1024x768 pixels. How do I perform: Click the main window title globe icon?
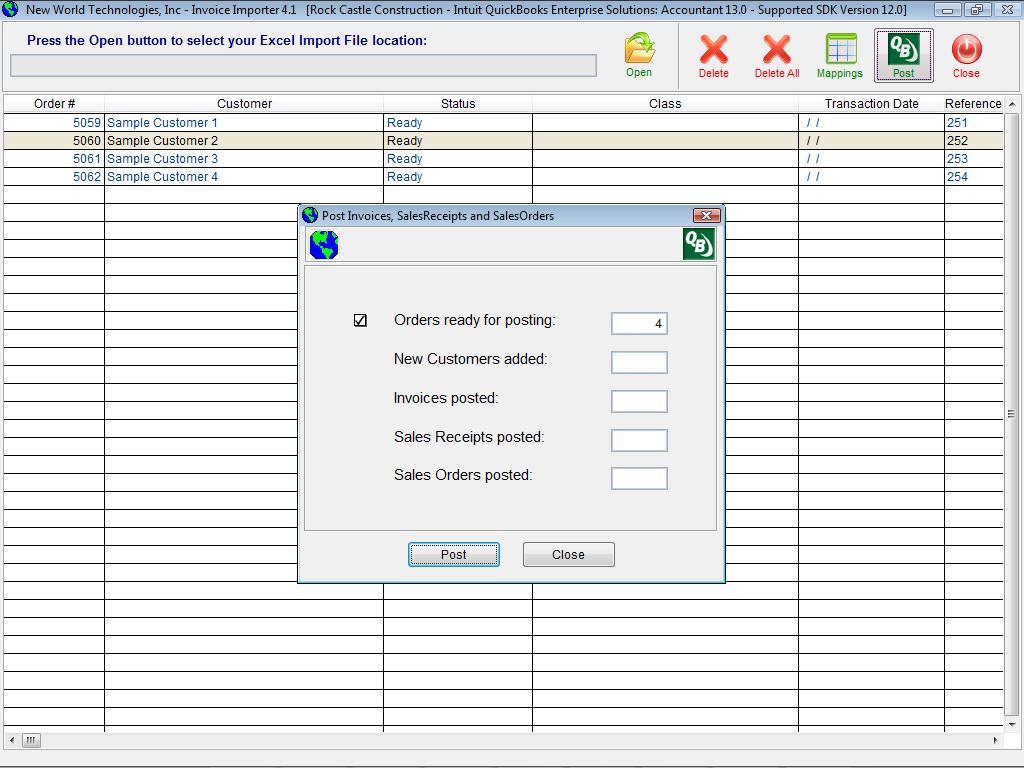coord(10,9)
